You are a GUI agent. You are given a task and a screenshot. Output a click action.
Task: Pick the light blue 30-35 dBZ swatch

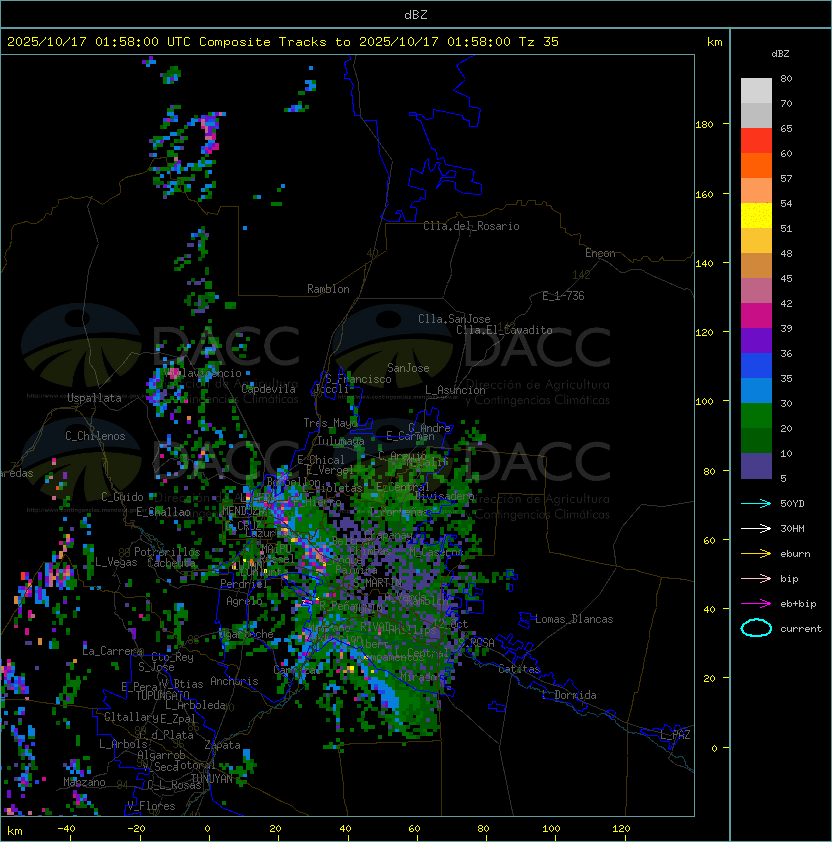(x=756, y=390)
